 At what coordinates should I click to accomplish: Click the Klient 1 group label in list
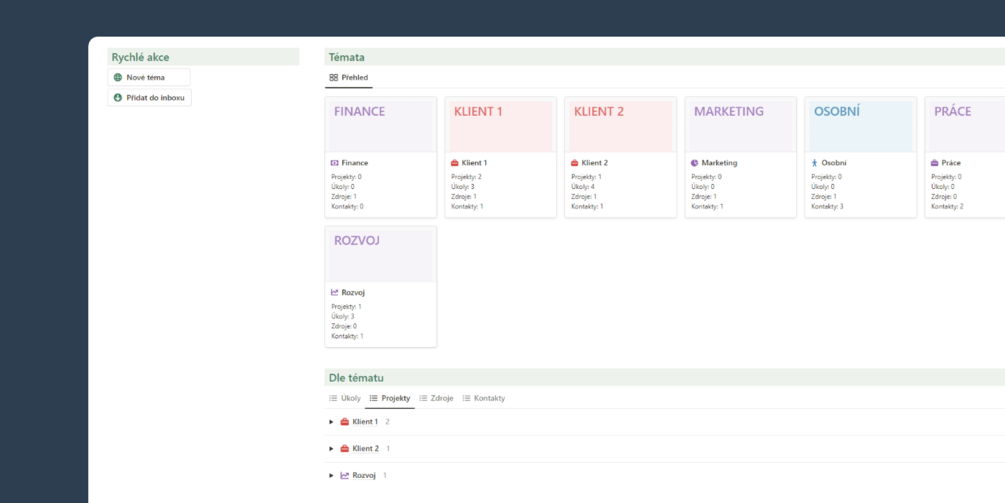tap(365, 422)
